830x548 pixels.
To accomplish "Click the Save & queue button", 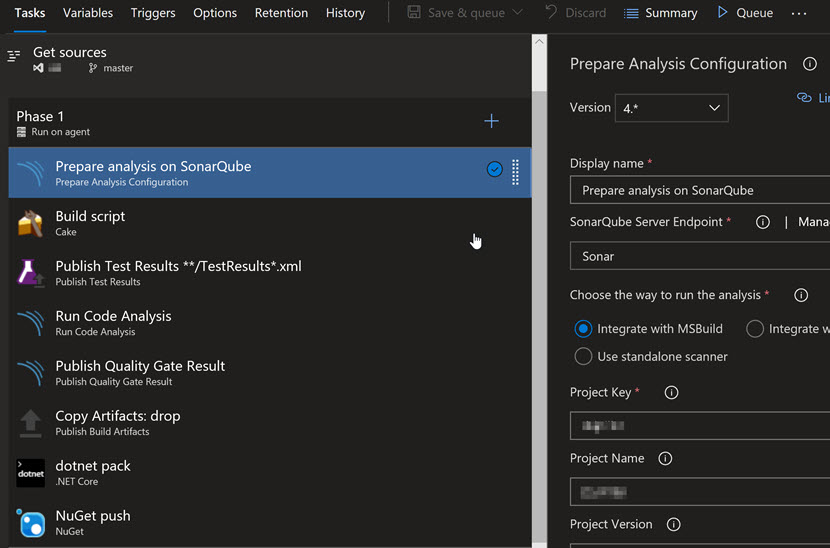I will click(456, 13).
